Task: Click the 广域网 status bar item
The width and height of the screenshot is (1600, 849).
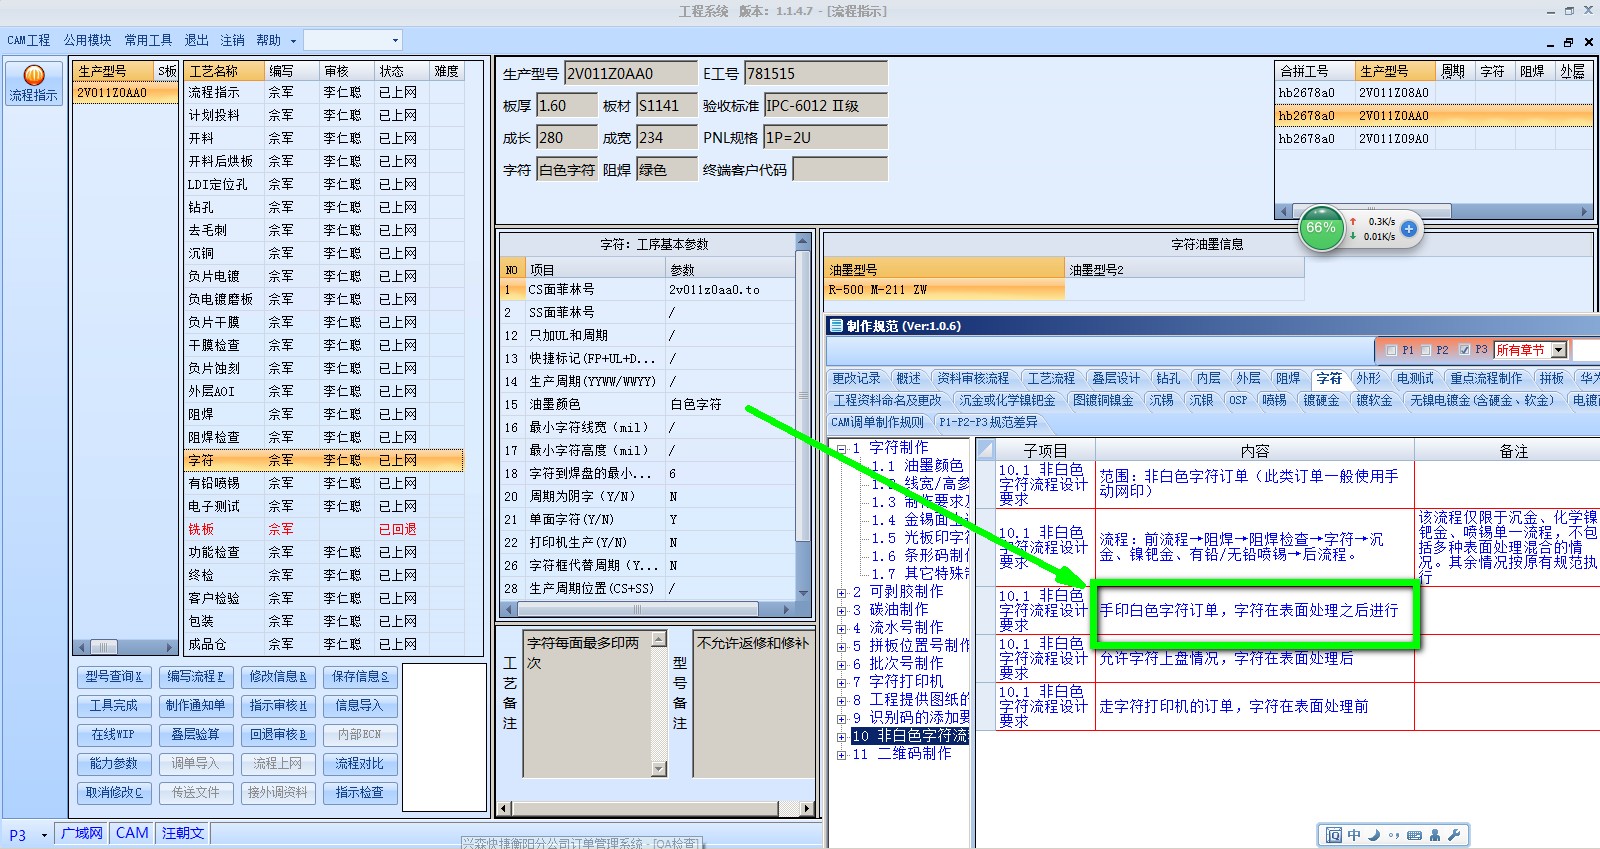Action: (82, 834)
